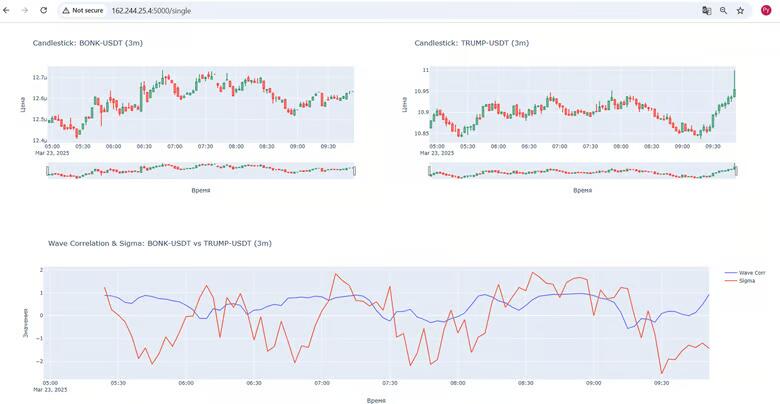Open the browser profile avatar
This screenshot has height=404, width=780.
[x=766, y=10]
